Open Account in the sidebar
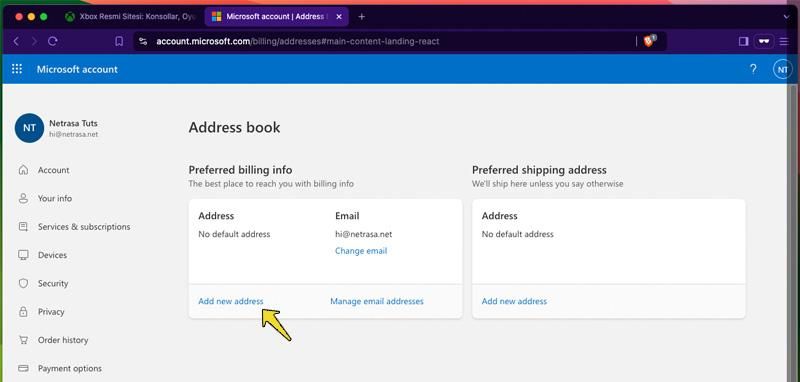The image size is (800, 382). tap(54, 170)
